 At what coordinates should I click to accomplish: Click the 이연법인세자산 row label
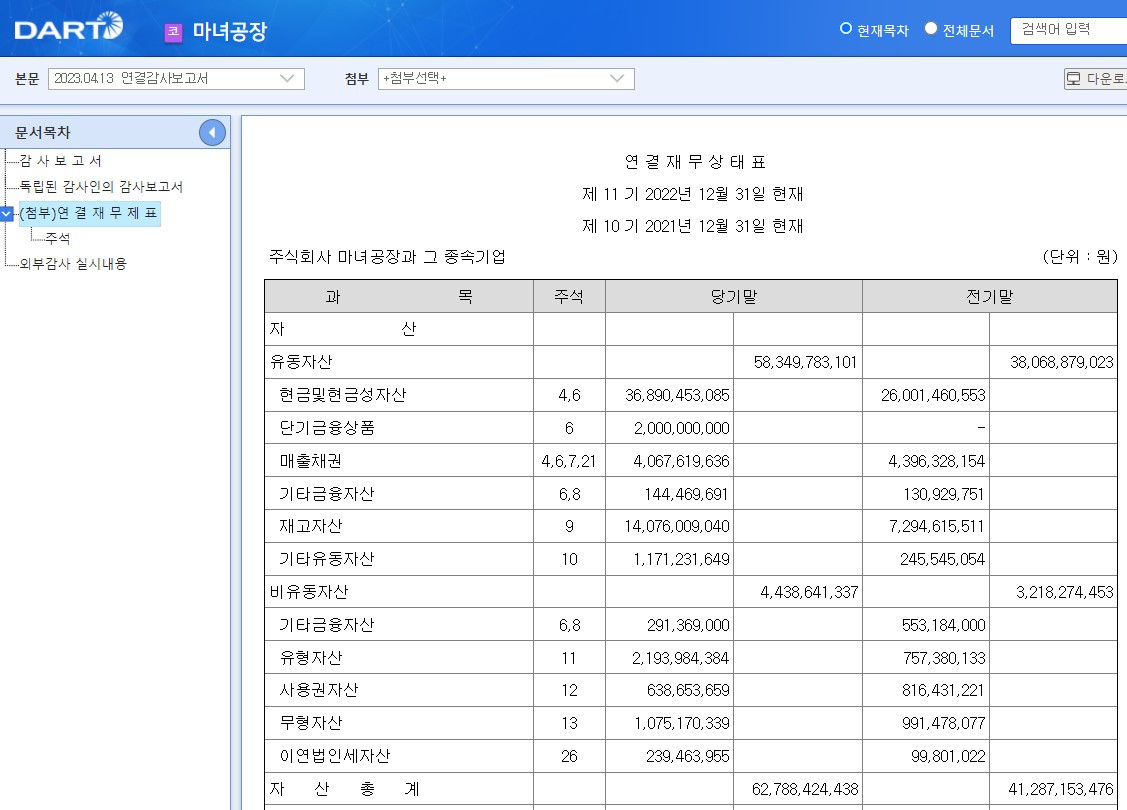click(x=335, y=756)
